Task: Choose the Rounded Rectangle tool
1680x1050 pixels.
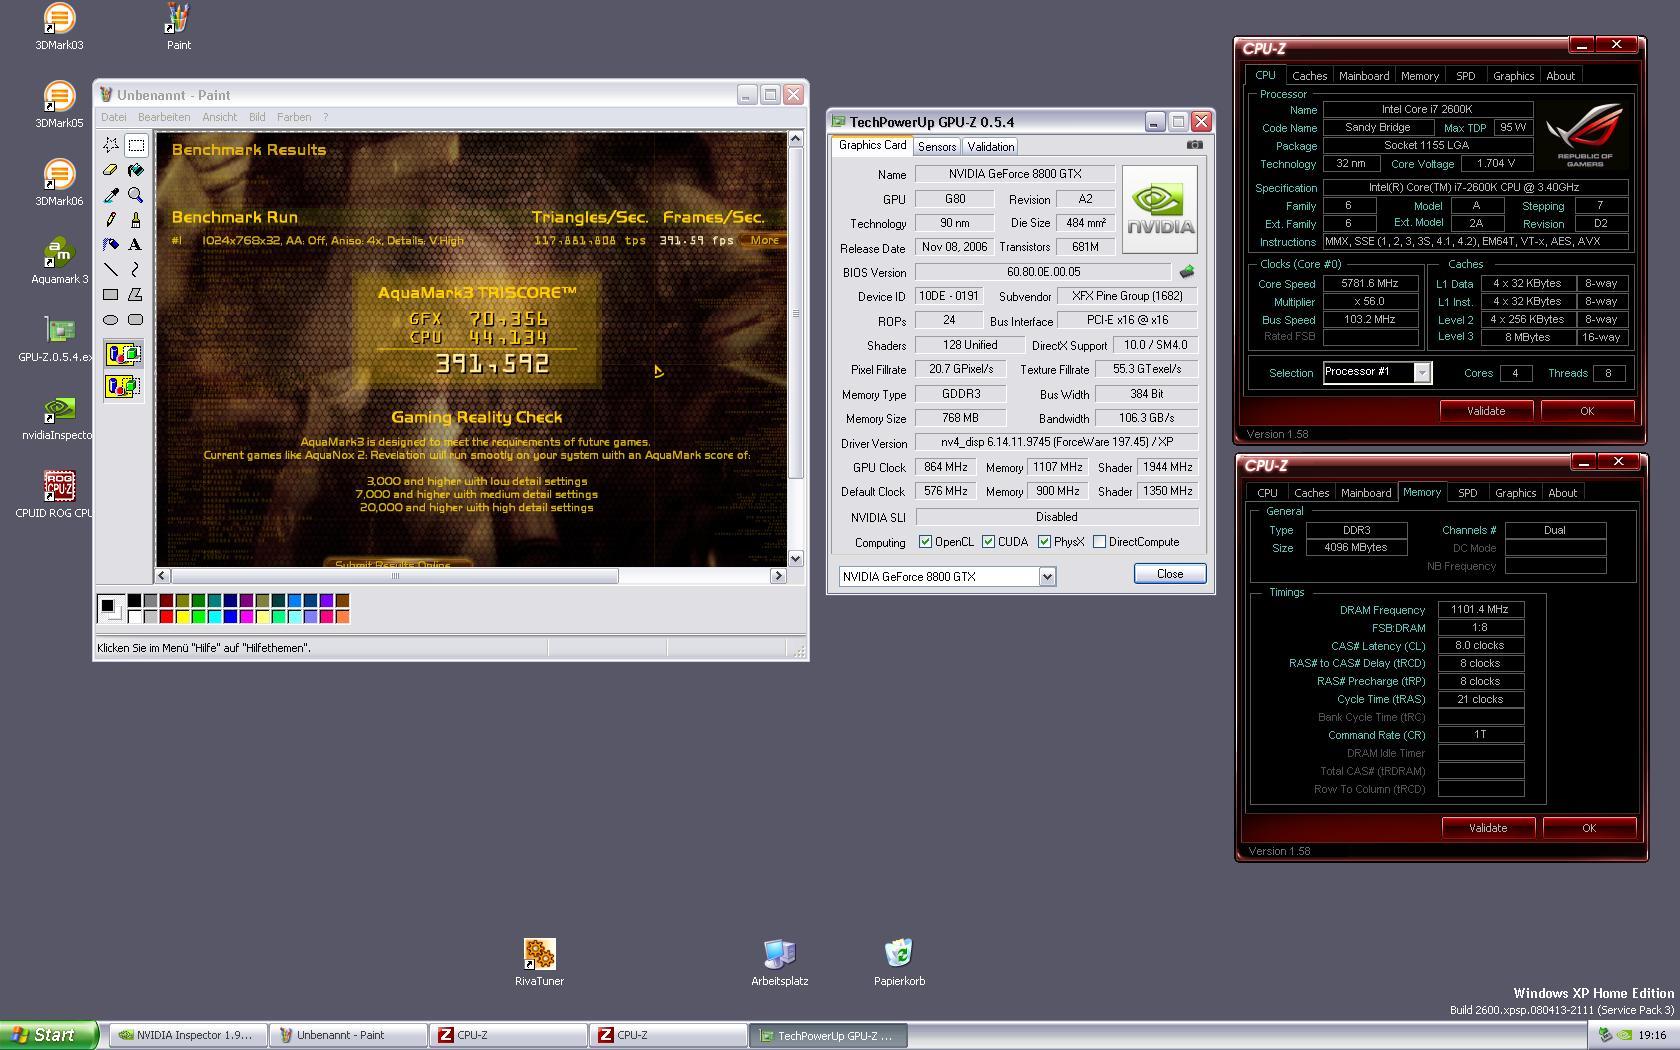Action: [x=136, y=320]
